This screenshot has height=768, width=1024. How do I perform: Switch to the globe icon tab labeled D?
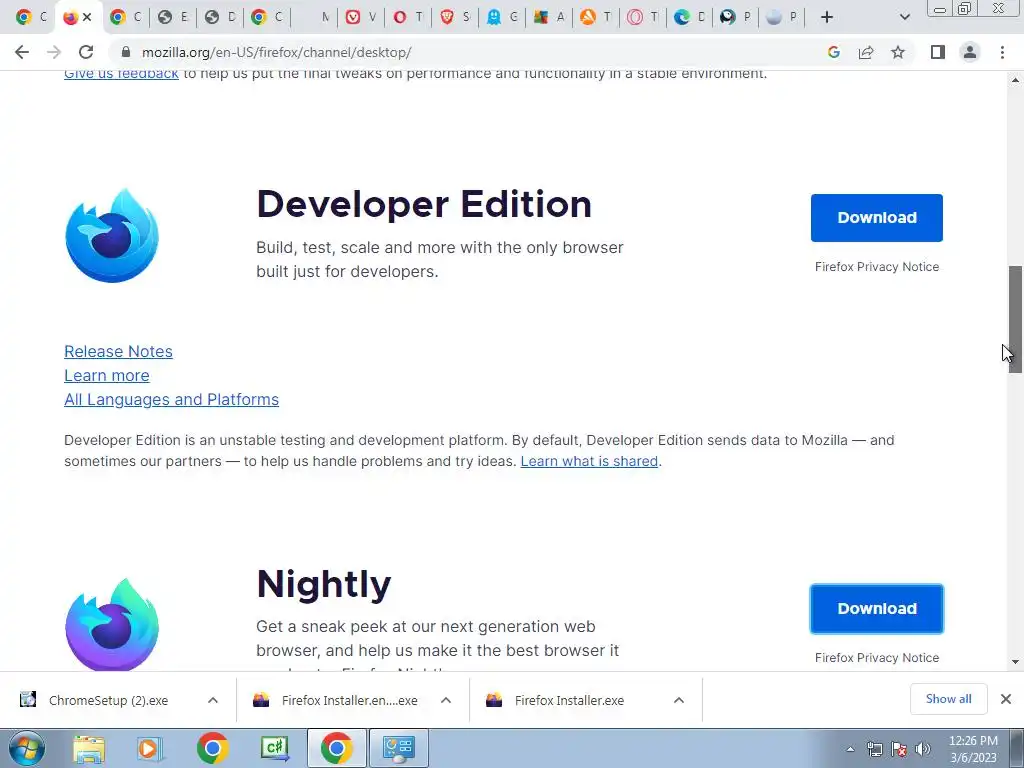pyautogui.click(x=220, y=17)
